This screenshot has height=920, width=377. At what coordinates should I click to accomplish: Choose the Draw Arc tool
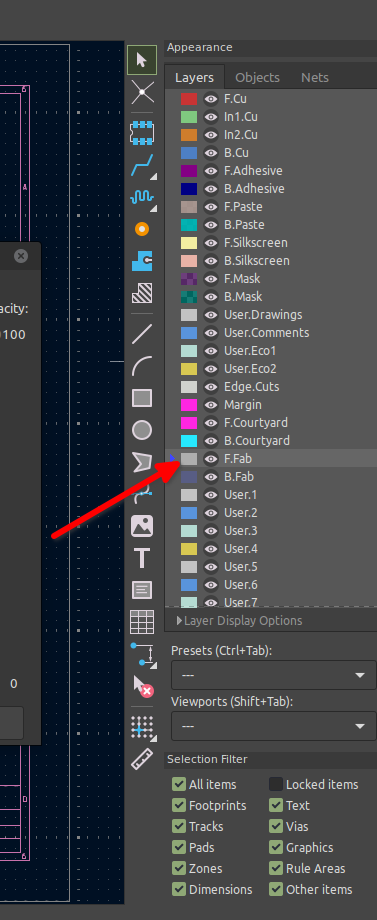point(142,366)
